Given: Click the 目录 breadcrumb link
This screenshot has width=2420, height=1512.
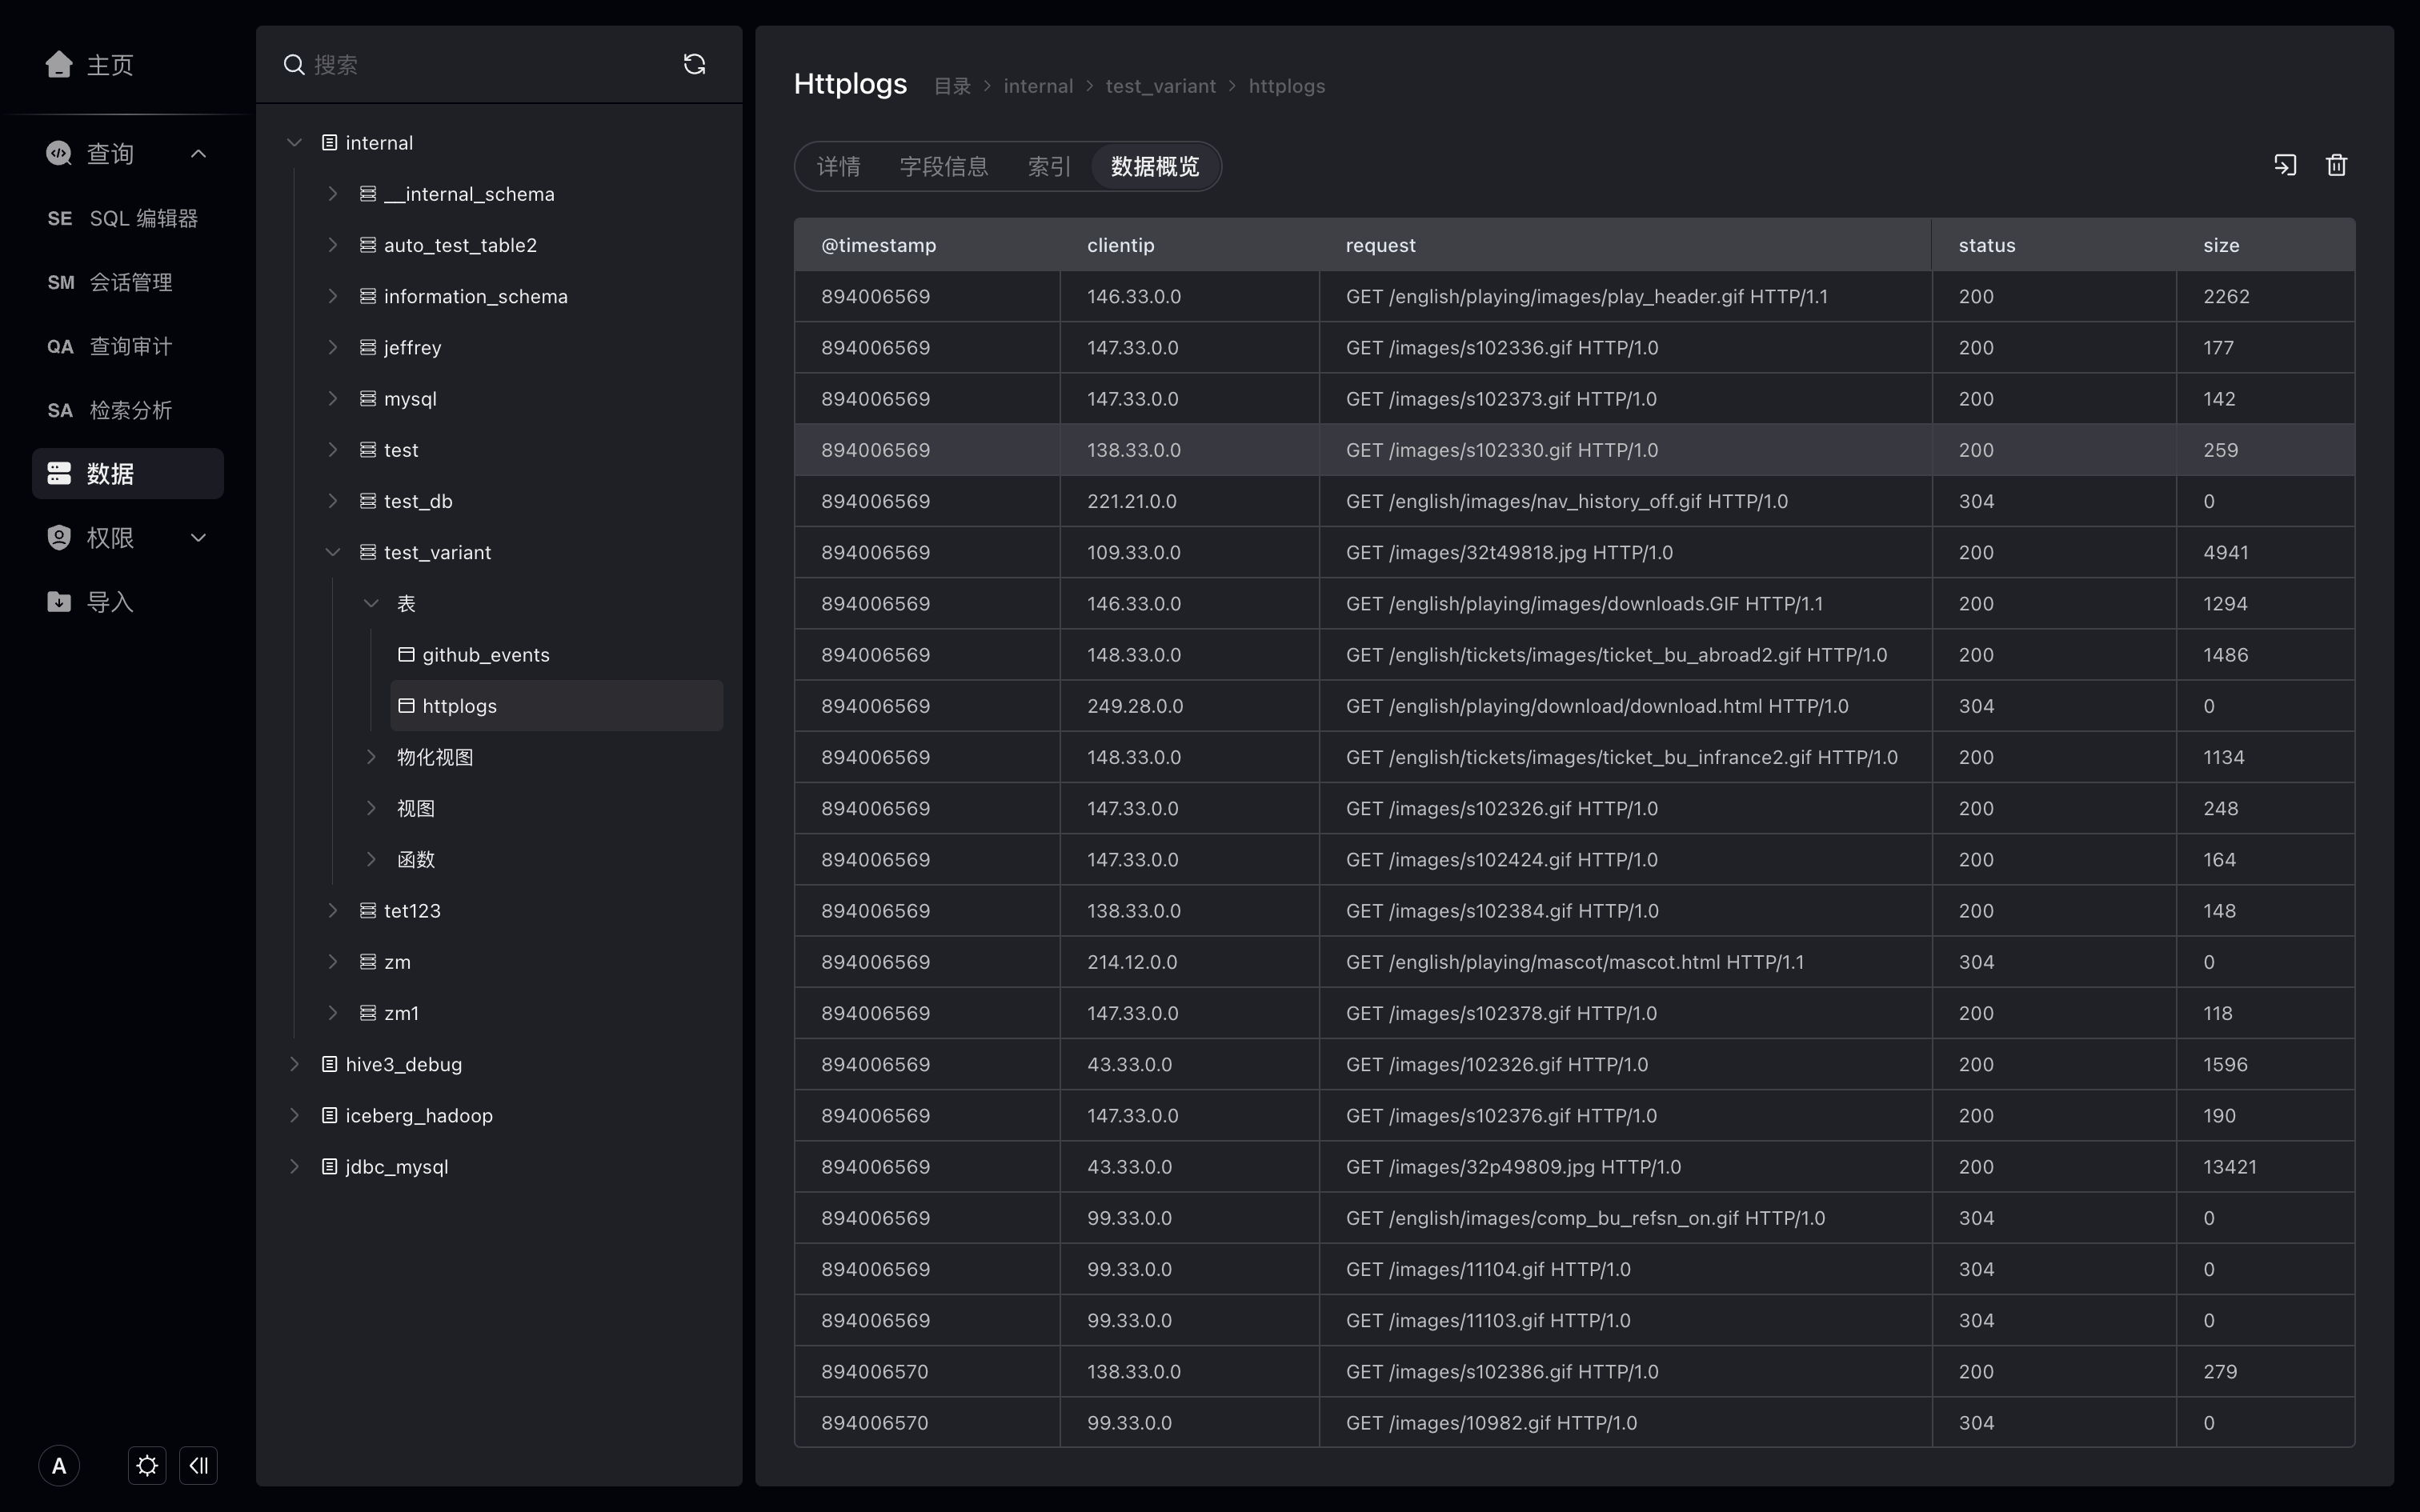Looking at the screenshot, I should pos(952,86).
